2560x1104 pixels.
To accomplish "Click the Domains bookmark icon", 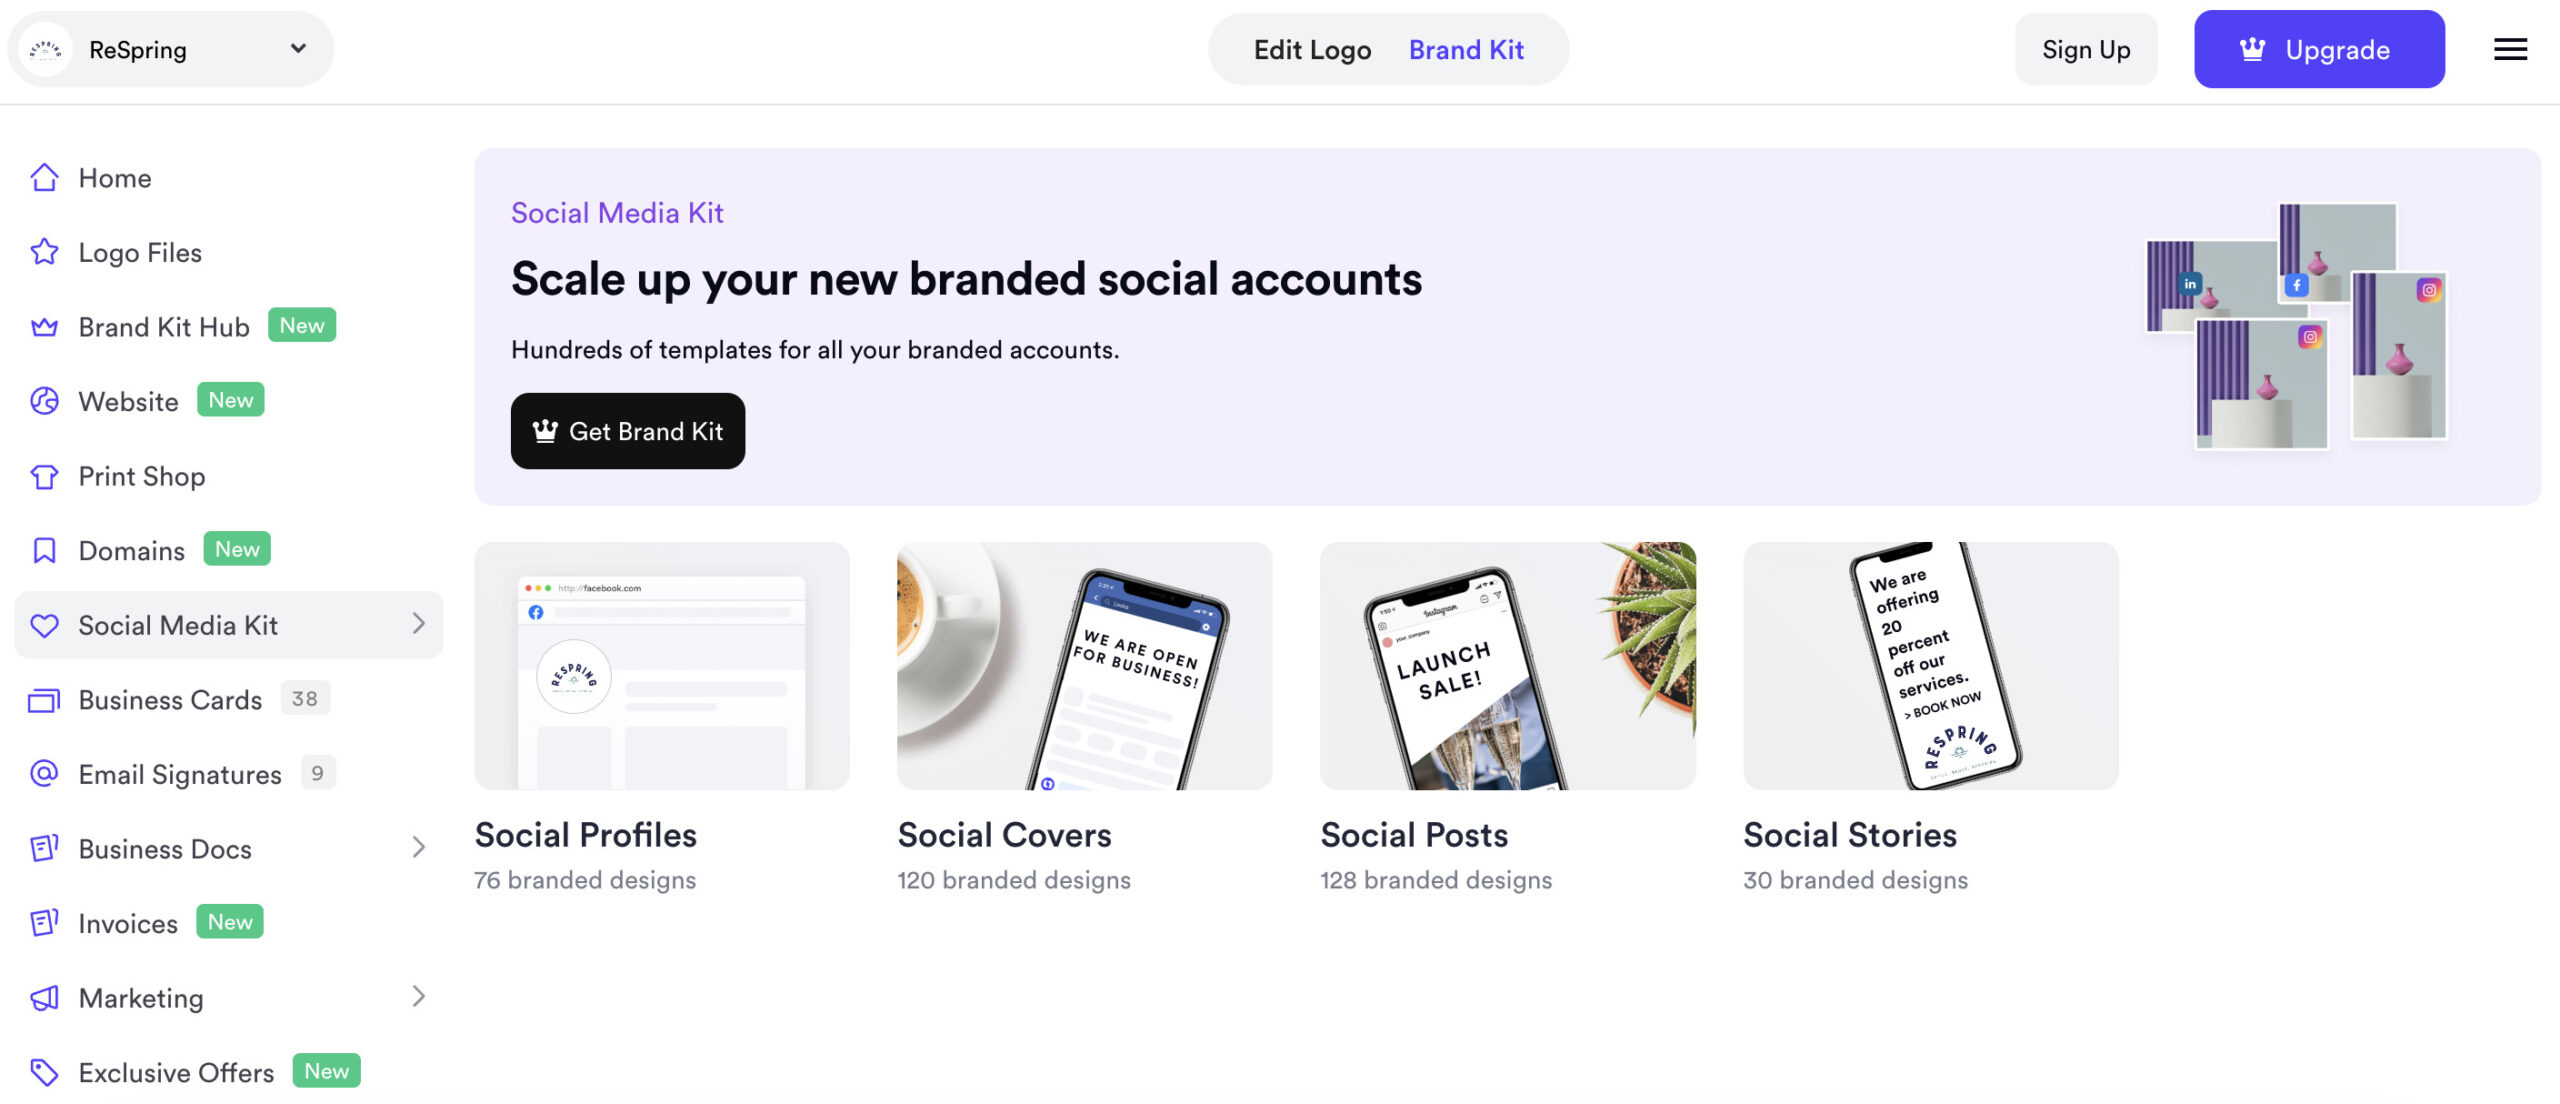I will click(44, 550).
